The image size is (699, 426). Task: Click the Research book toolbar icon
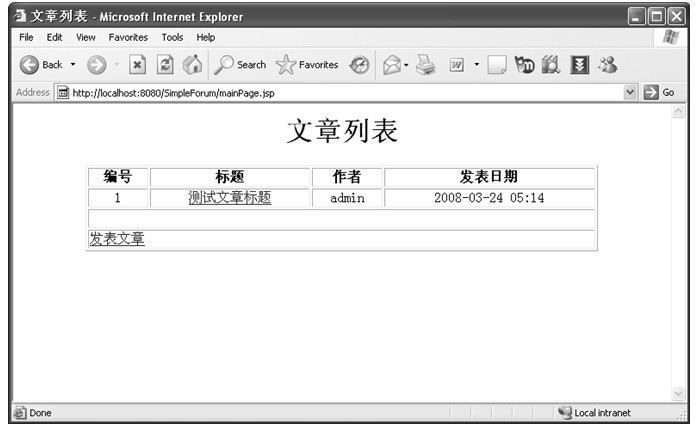[551, 65]
